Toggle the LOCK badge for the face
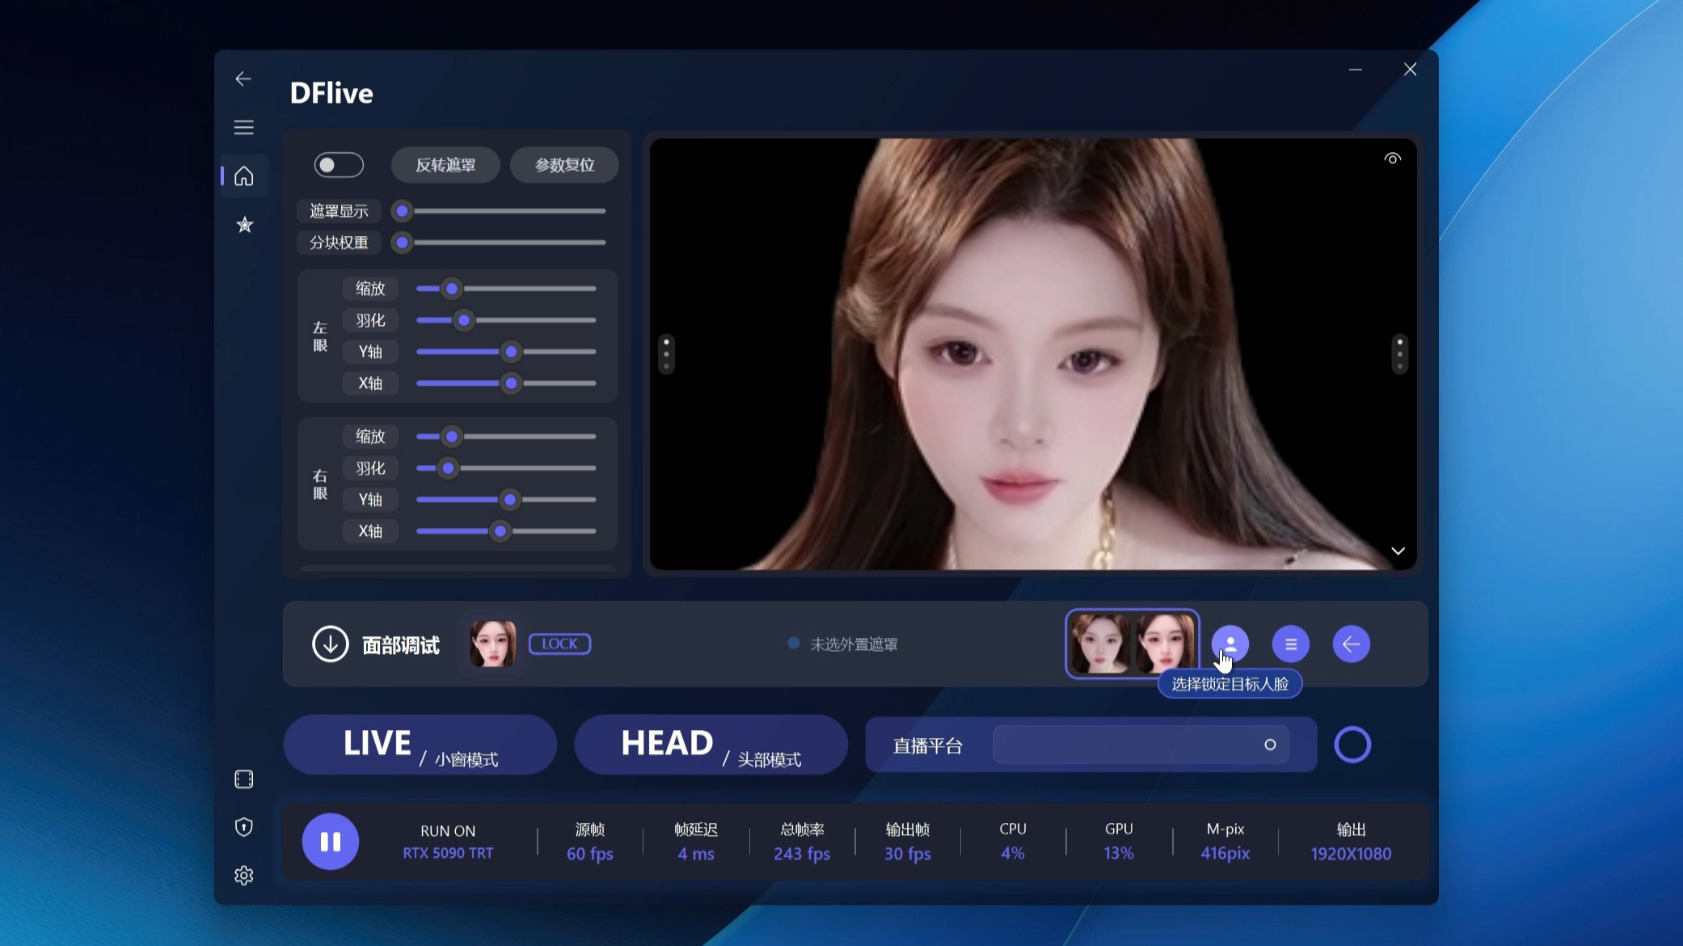Image resolution: width=1683 pixels, height=946 pixels. pos(560,644)
